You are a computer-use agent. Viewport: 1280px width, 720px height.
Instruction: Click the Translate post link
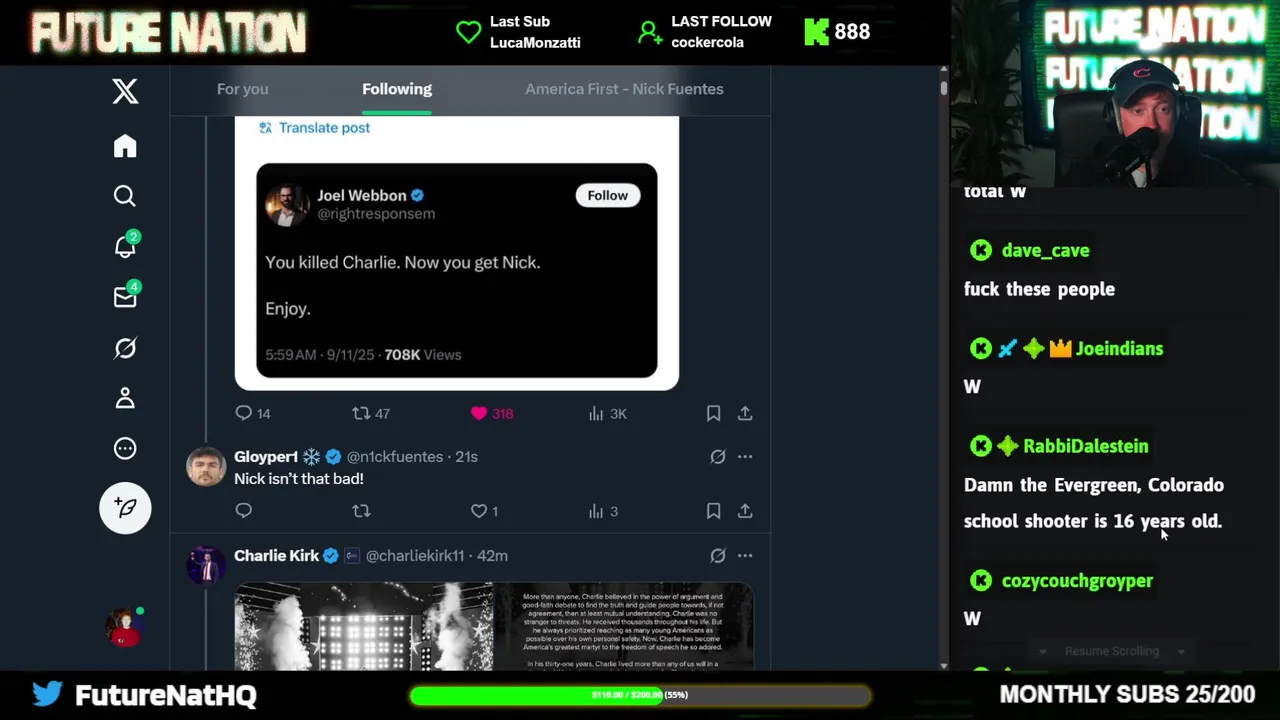pyautogui.click(x=324, y=128)
